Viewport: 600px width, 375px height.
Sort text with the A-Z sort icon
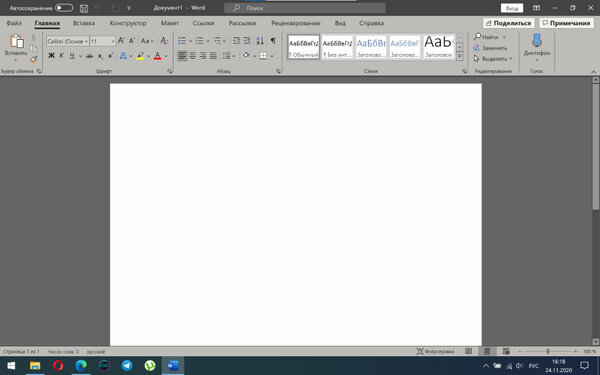tap(260, 41)
